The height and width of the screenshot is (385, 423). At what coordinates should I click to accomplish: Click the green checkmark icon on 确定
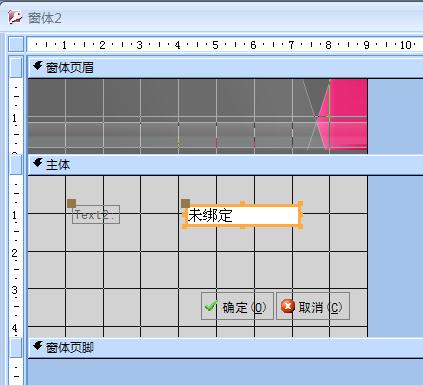coord(211,306)
